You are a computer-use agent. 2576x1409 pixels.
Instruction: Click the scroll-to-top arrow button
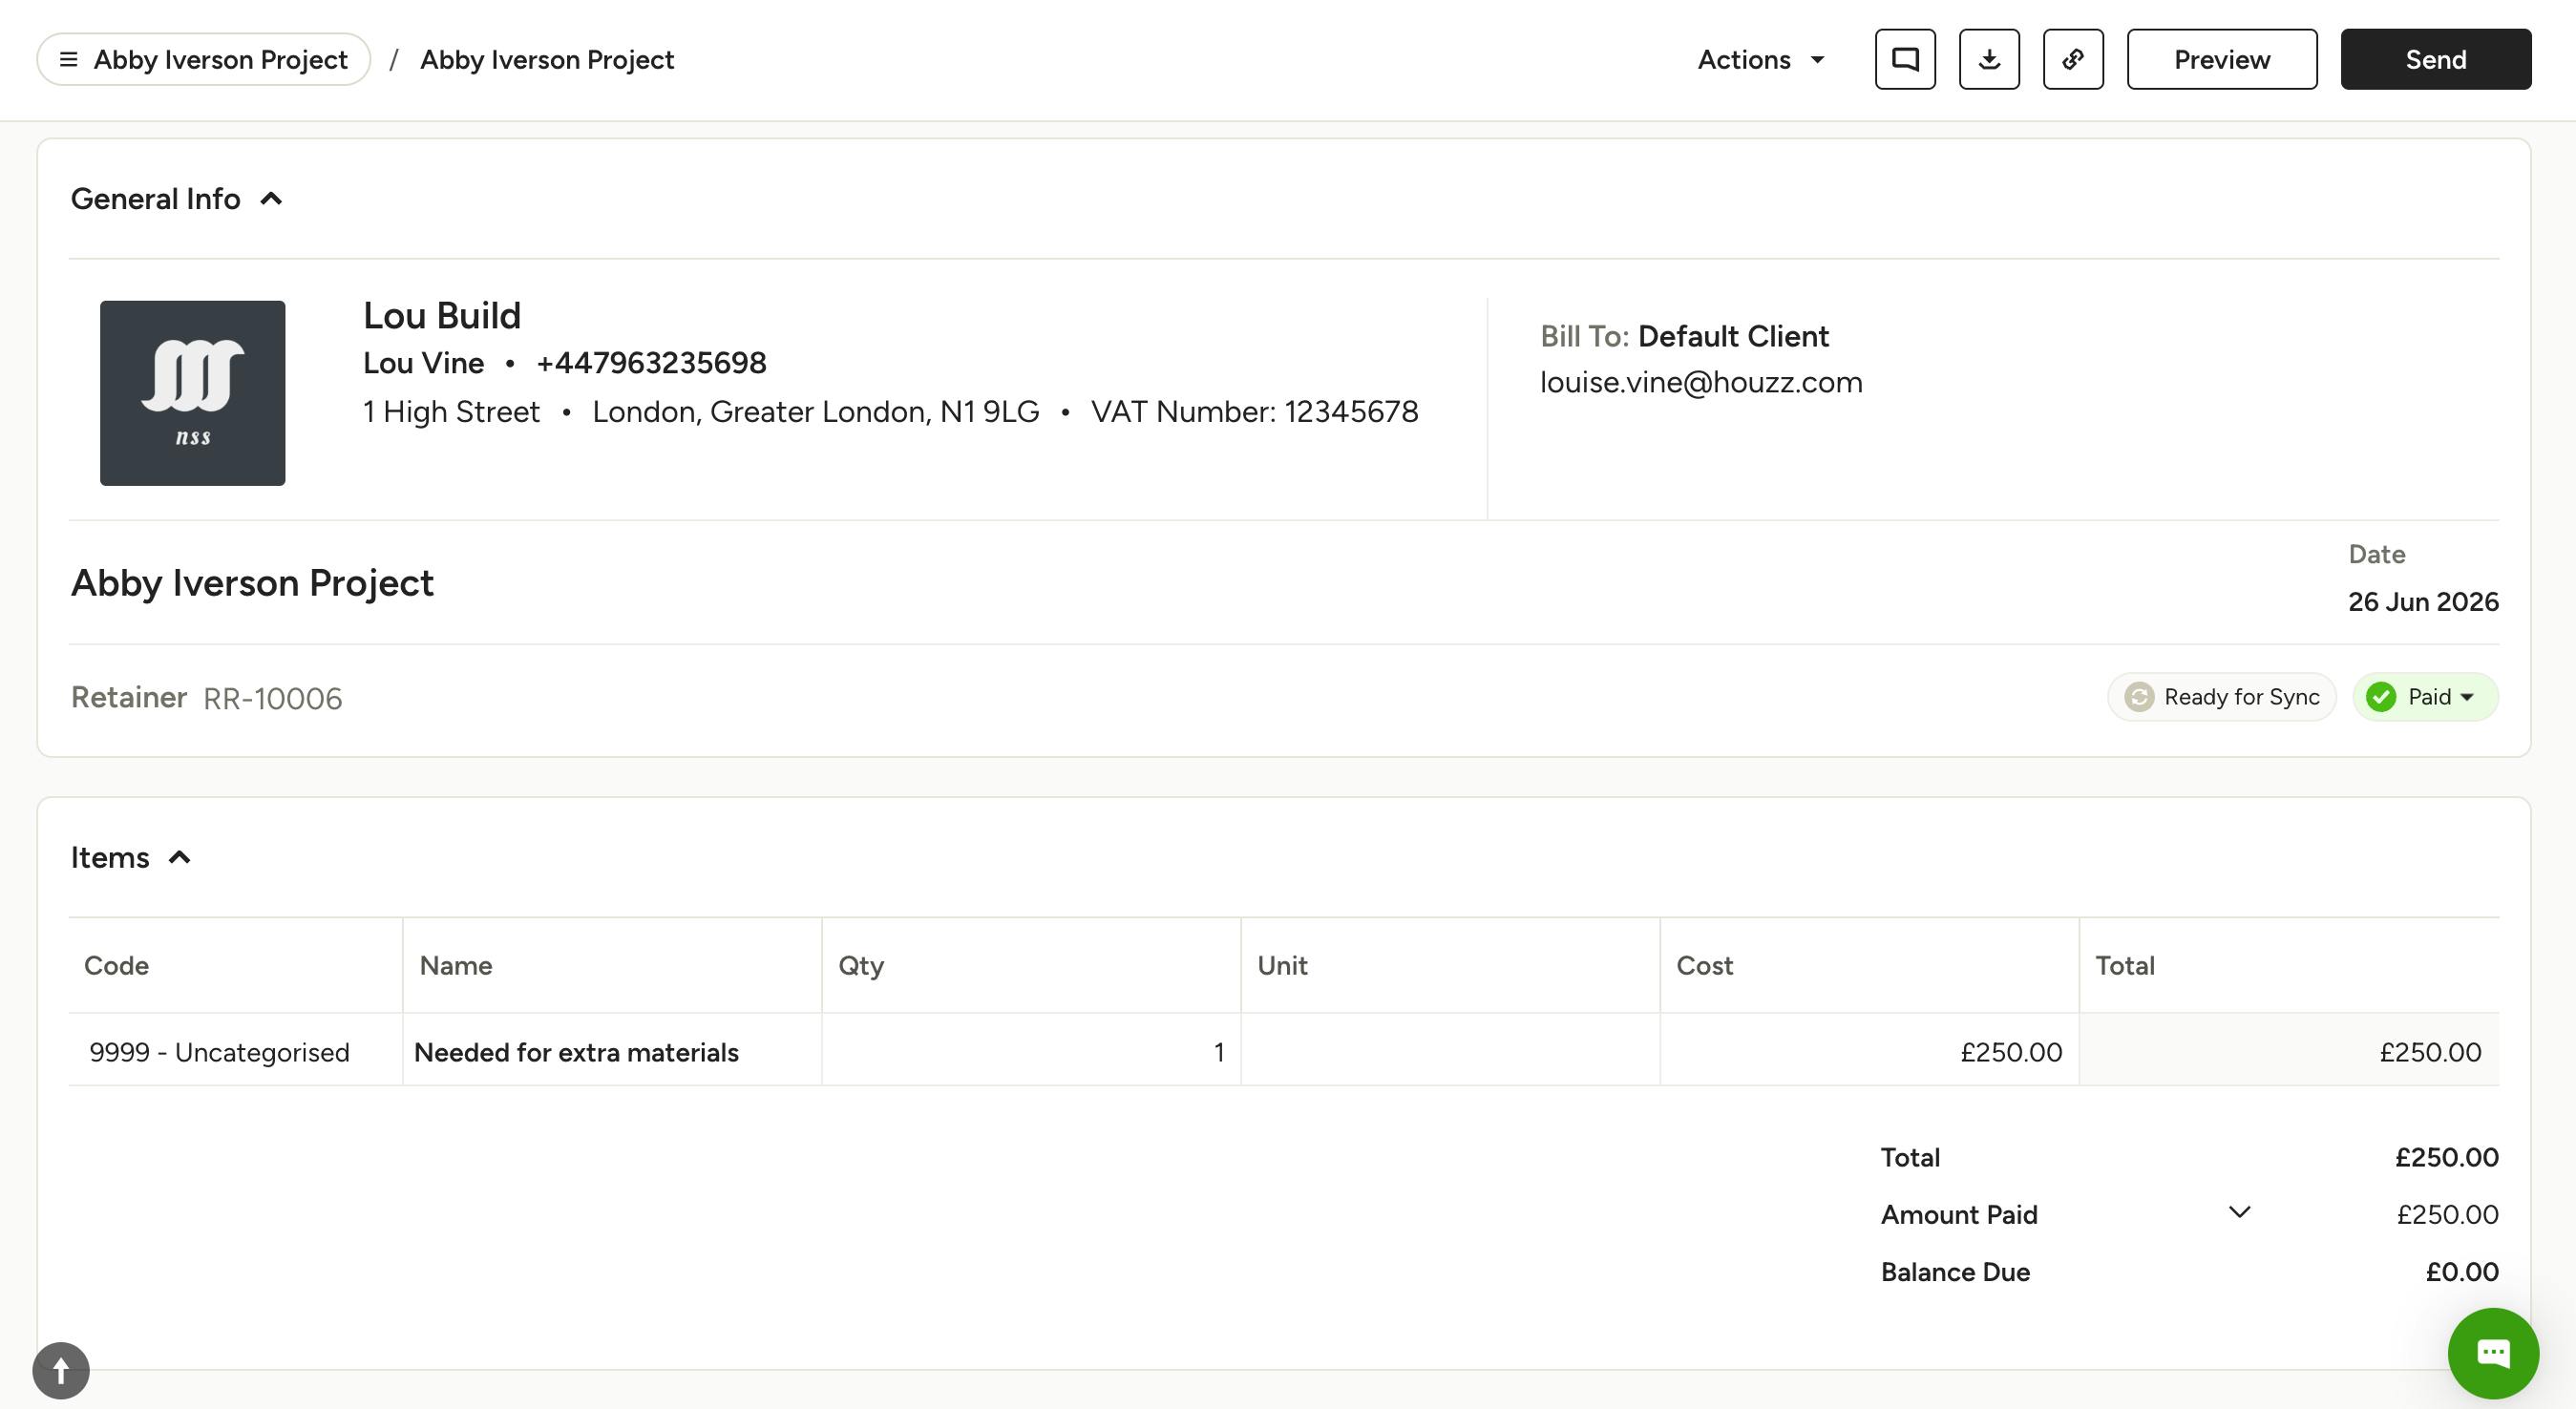(61, 1370)
